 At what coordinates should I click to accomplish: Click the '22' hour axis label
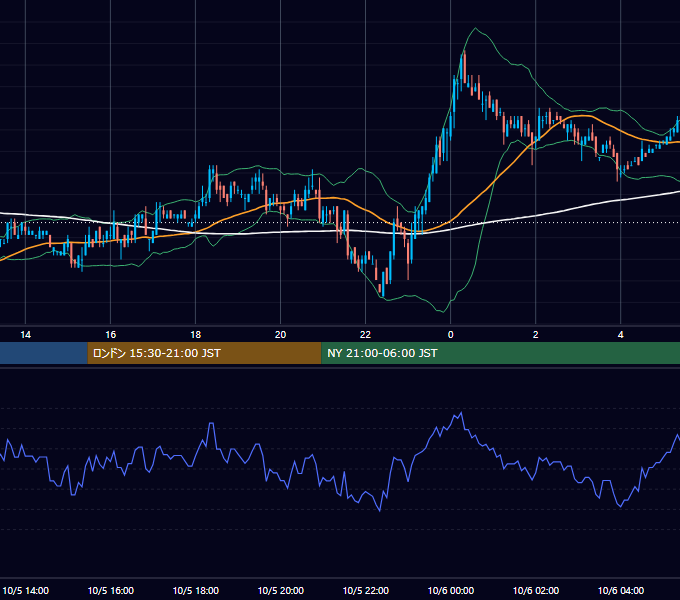coord(366,335)
